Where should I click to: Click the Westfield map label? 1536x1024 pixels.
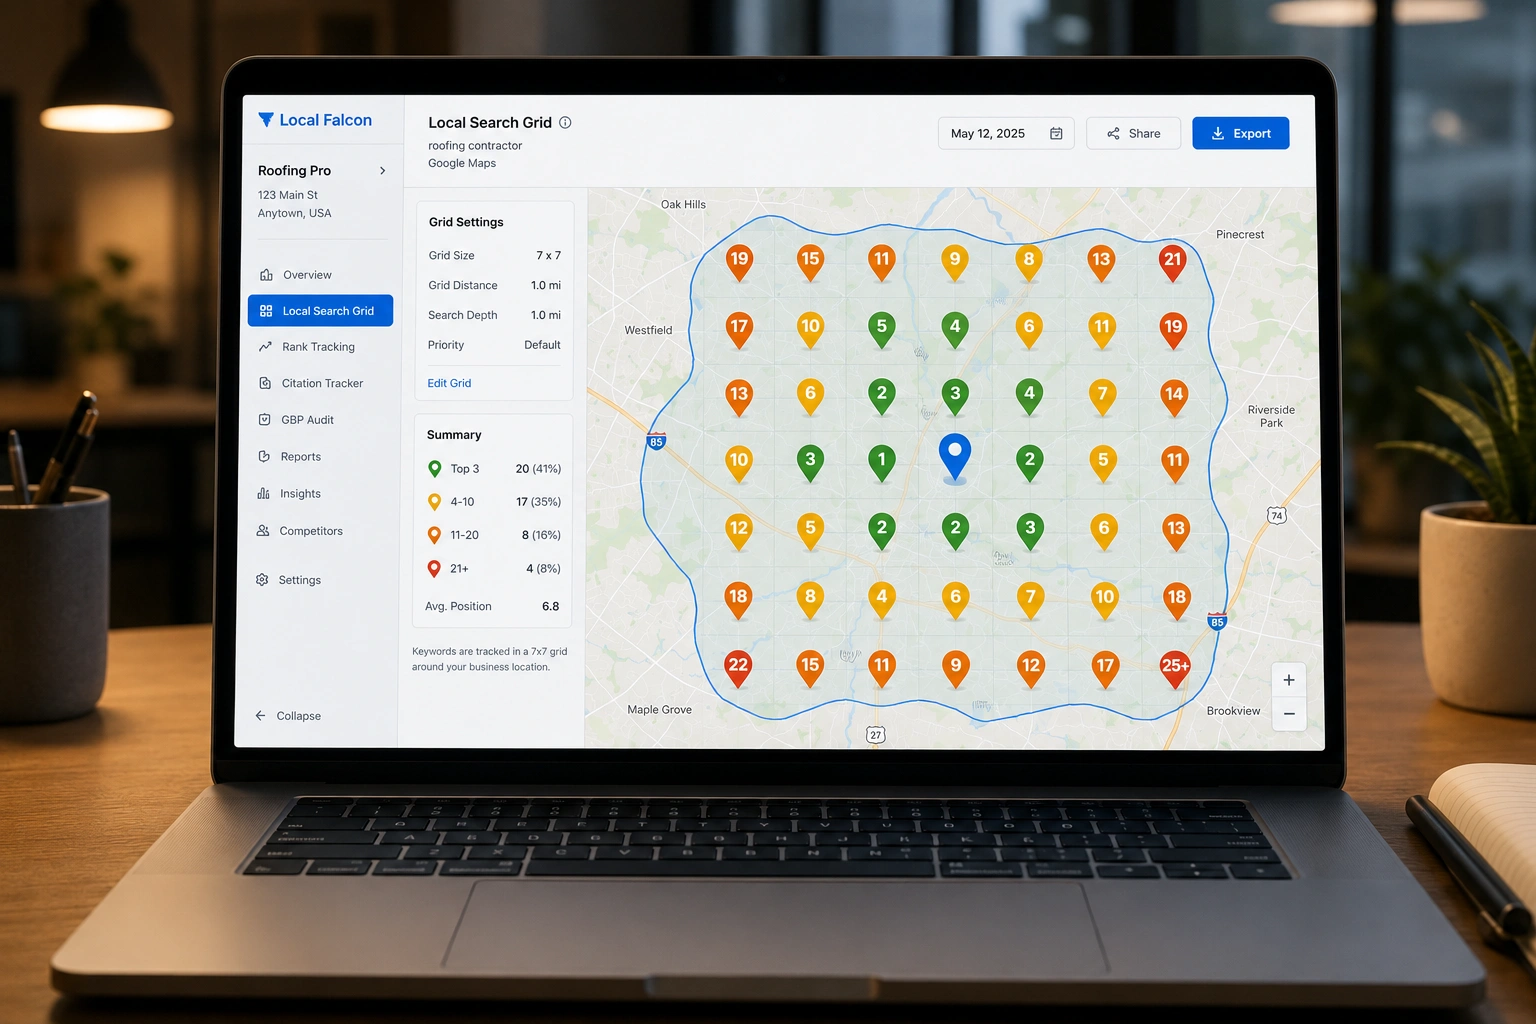pyautogui.click(x=648, y=330)
